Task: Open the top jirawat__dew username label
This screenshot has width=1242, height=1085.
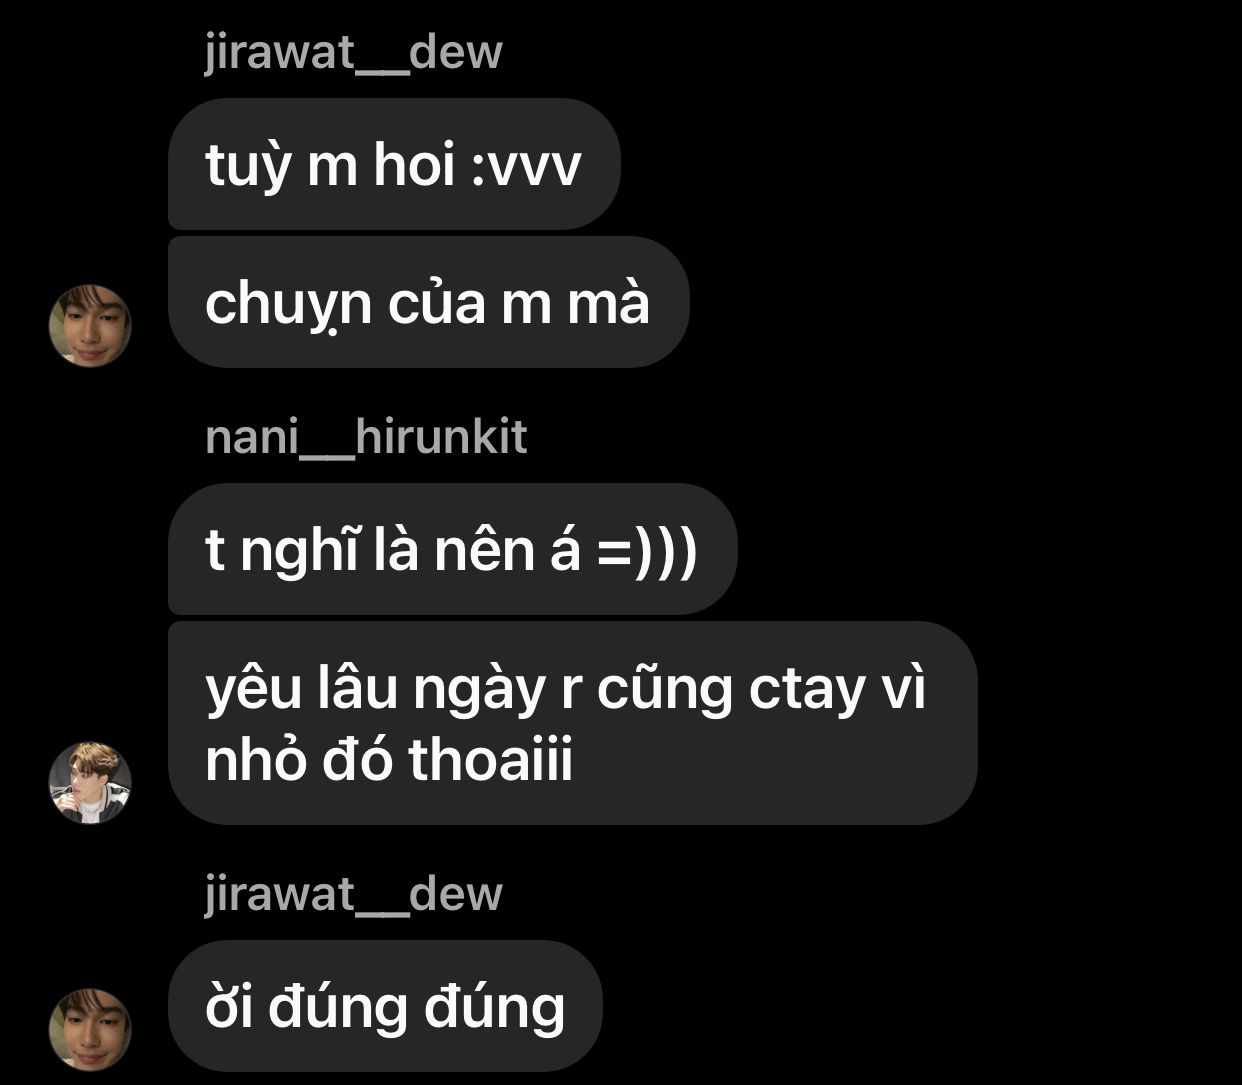Action: (x=353, y=52)
